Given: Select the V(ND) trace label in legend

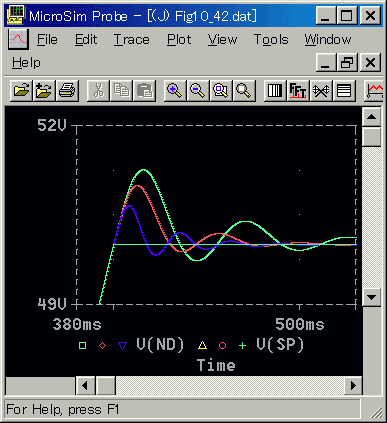Looking at the screenshot, I should (160, 345).
